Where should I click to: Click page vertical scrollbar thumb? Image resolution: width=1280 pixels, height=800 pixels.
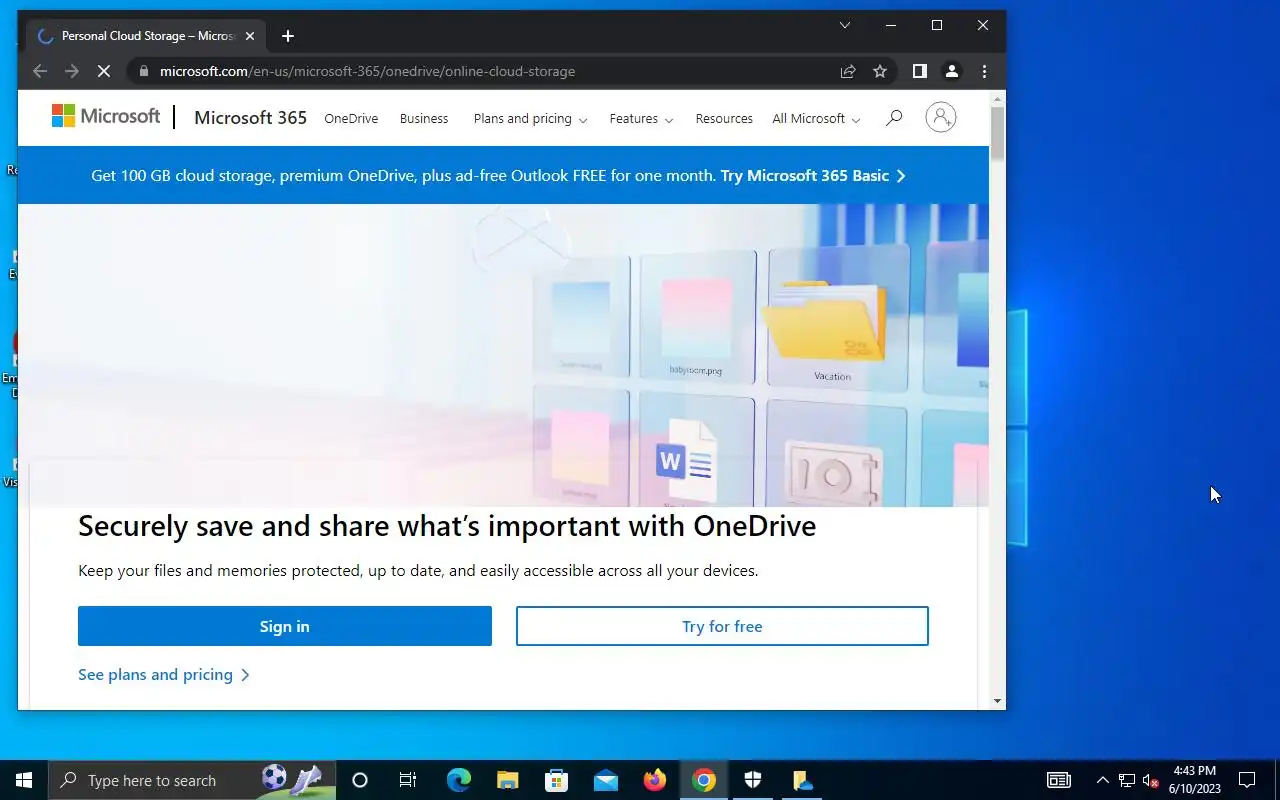point(997,133)
